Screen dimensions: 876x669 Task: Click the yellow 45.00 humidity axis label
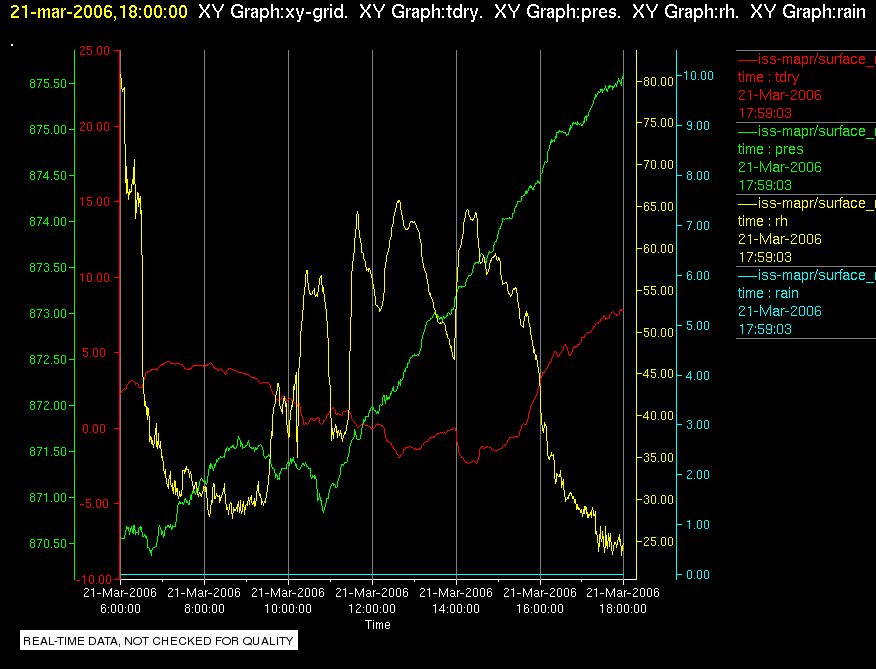[659, 374]
